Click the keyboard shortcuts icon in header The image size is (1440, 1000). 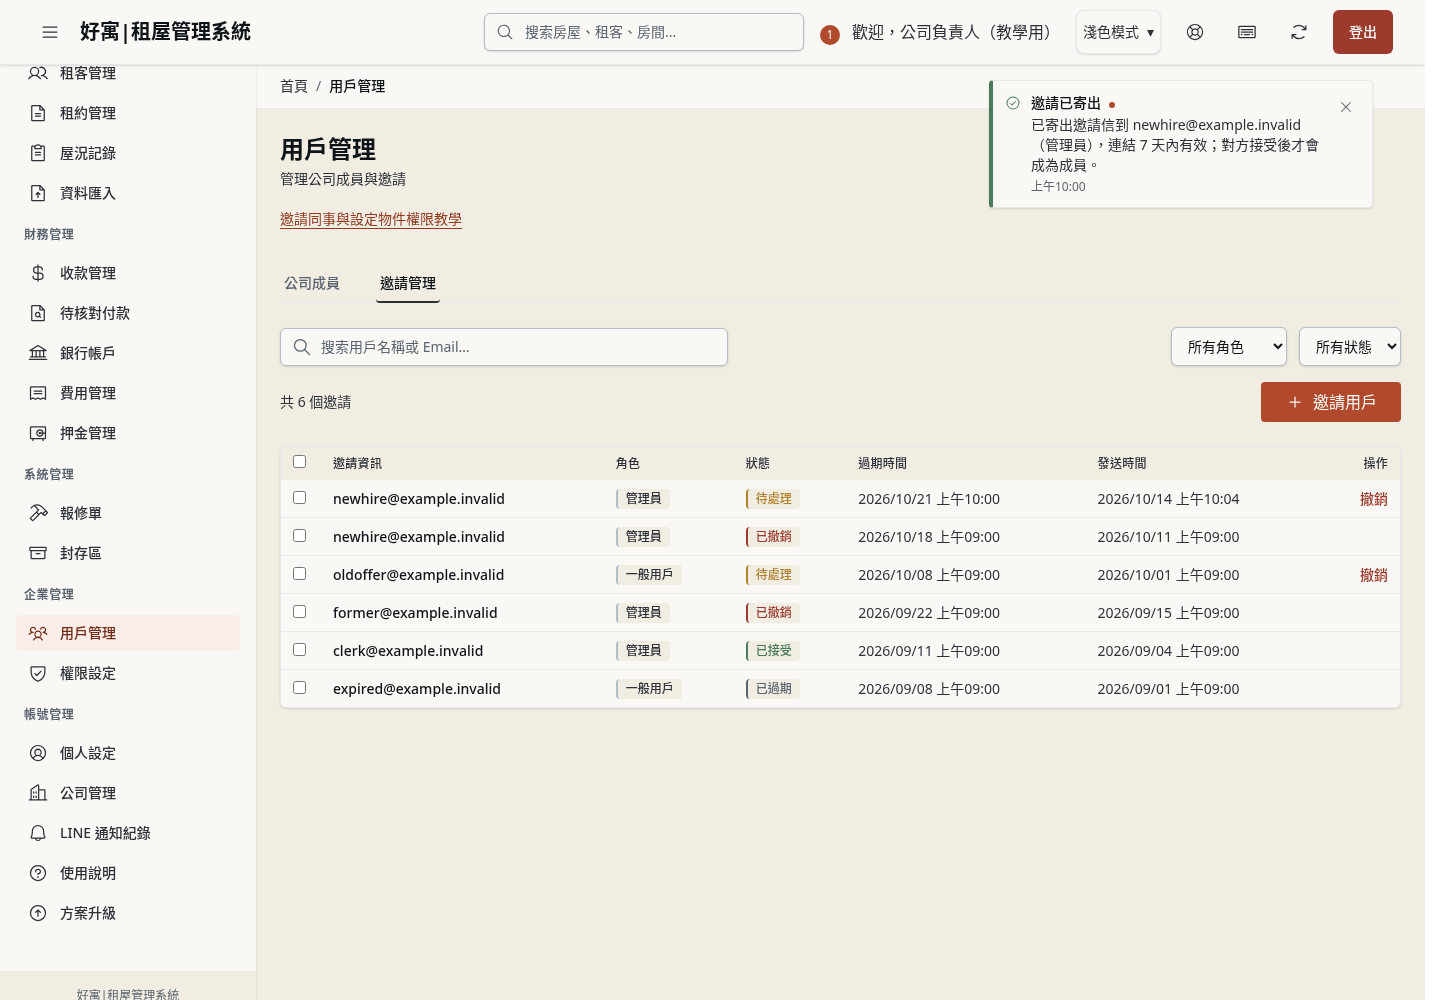1247,32
